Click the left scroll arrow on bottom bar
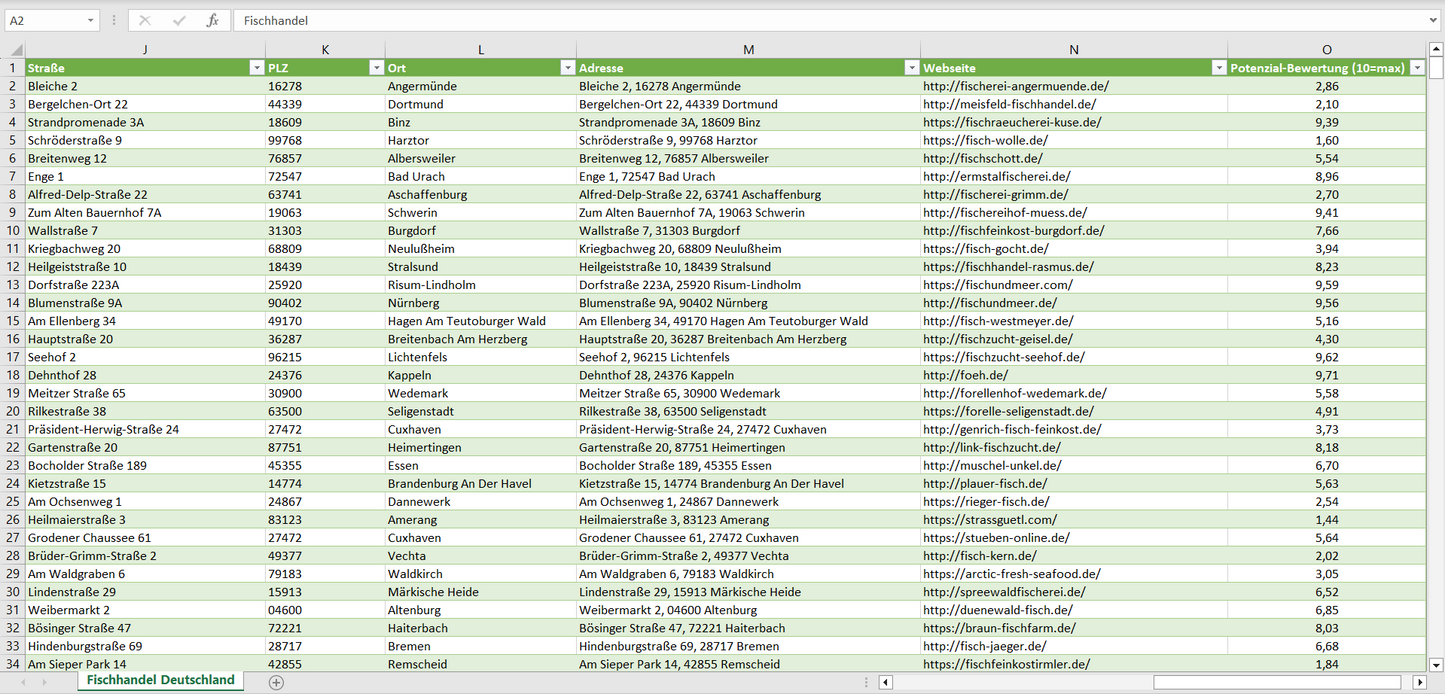Screen dimensions: 1445x694 pos(884,681)
